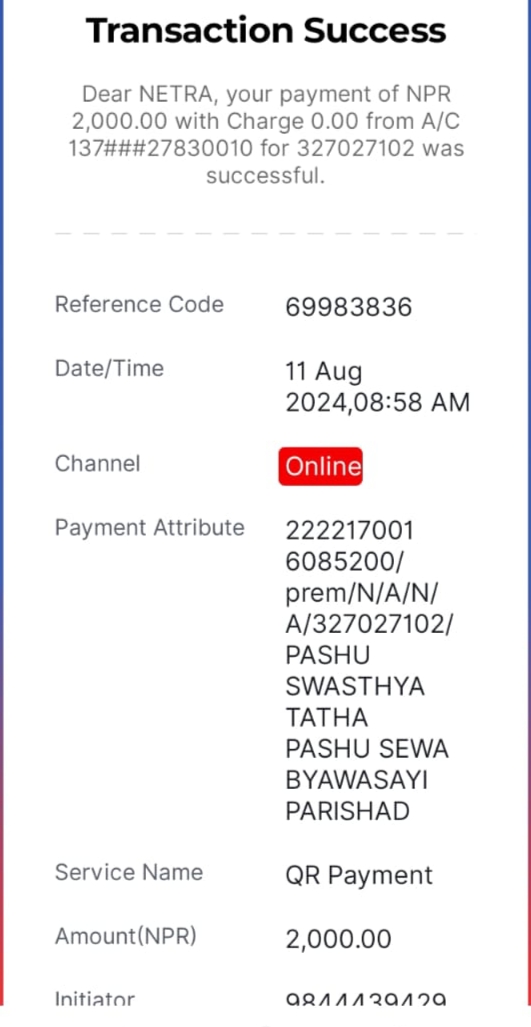The width and height of the screenshot is (531, 1027).
Task: Select the BYAWASAYI PARISHAD text
Action: [357, 796]
